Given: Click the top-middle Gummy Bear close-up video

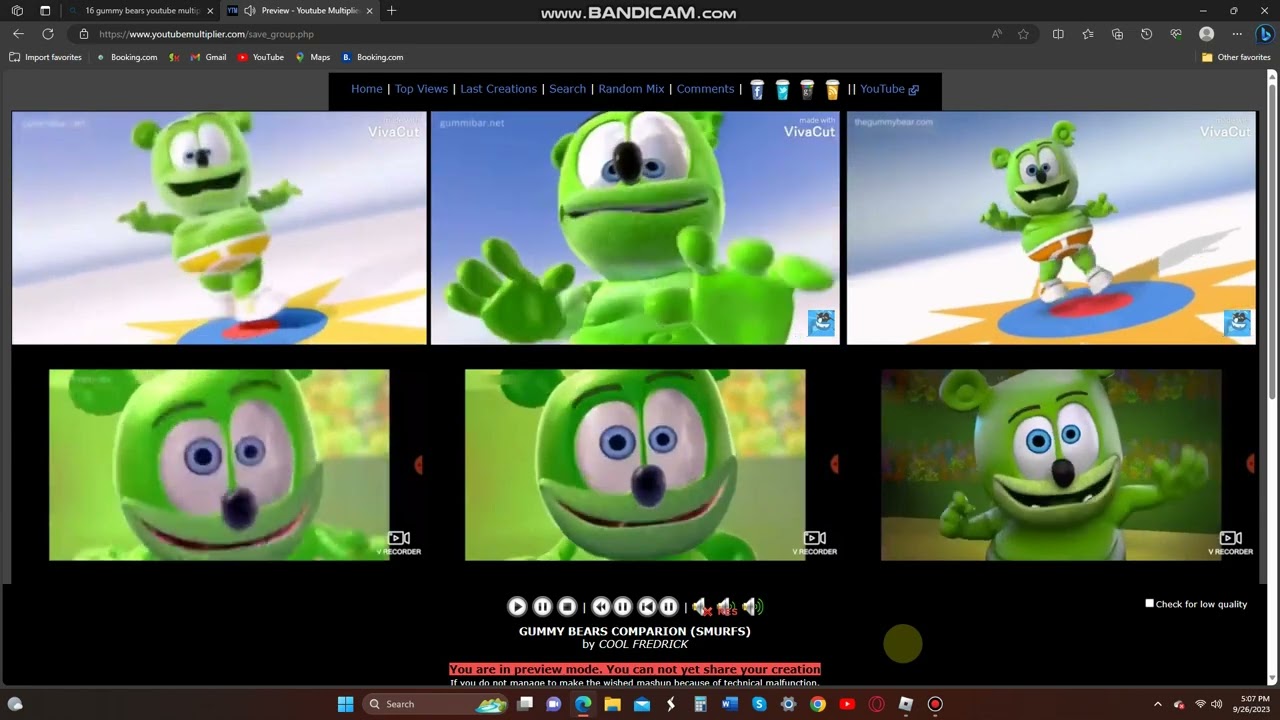Looking at the screenshot, I should 635,228.
